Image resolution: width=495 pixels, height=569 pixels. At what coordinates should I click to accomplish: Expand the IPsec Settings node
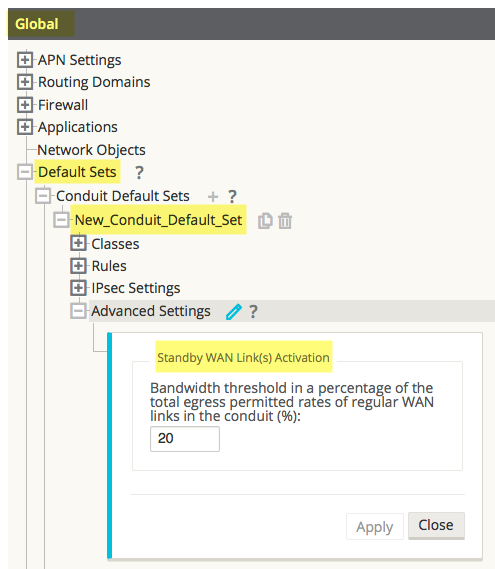[78, 288]
